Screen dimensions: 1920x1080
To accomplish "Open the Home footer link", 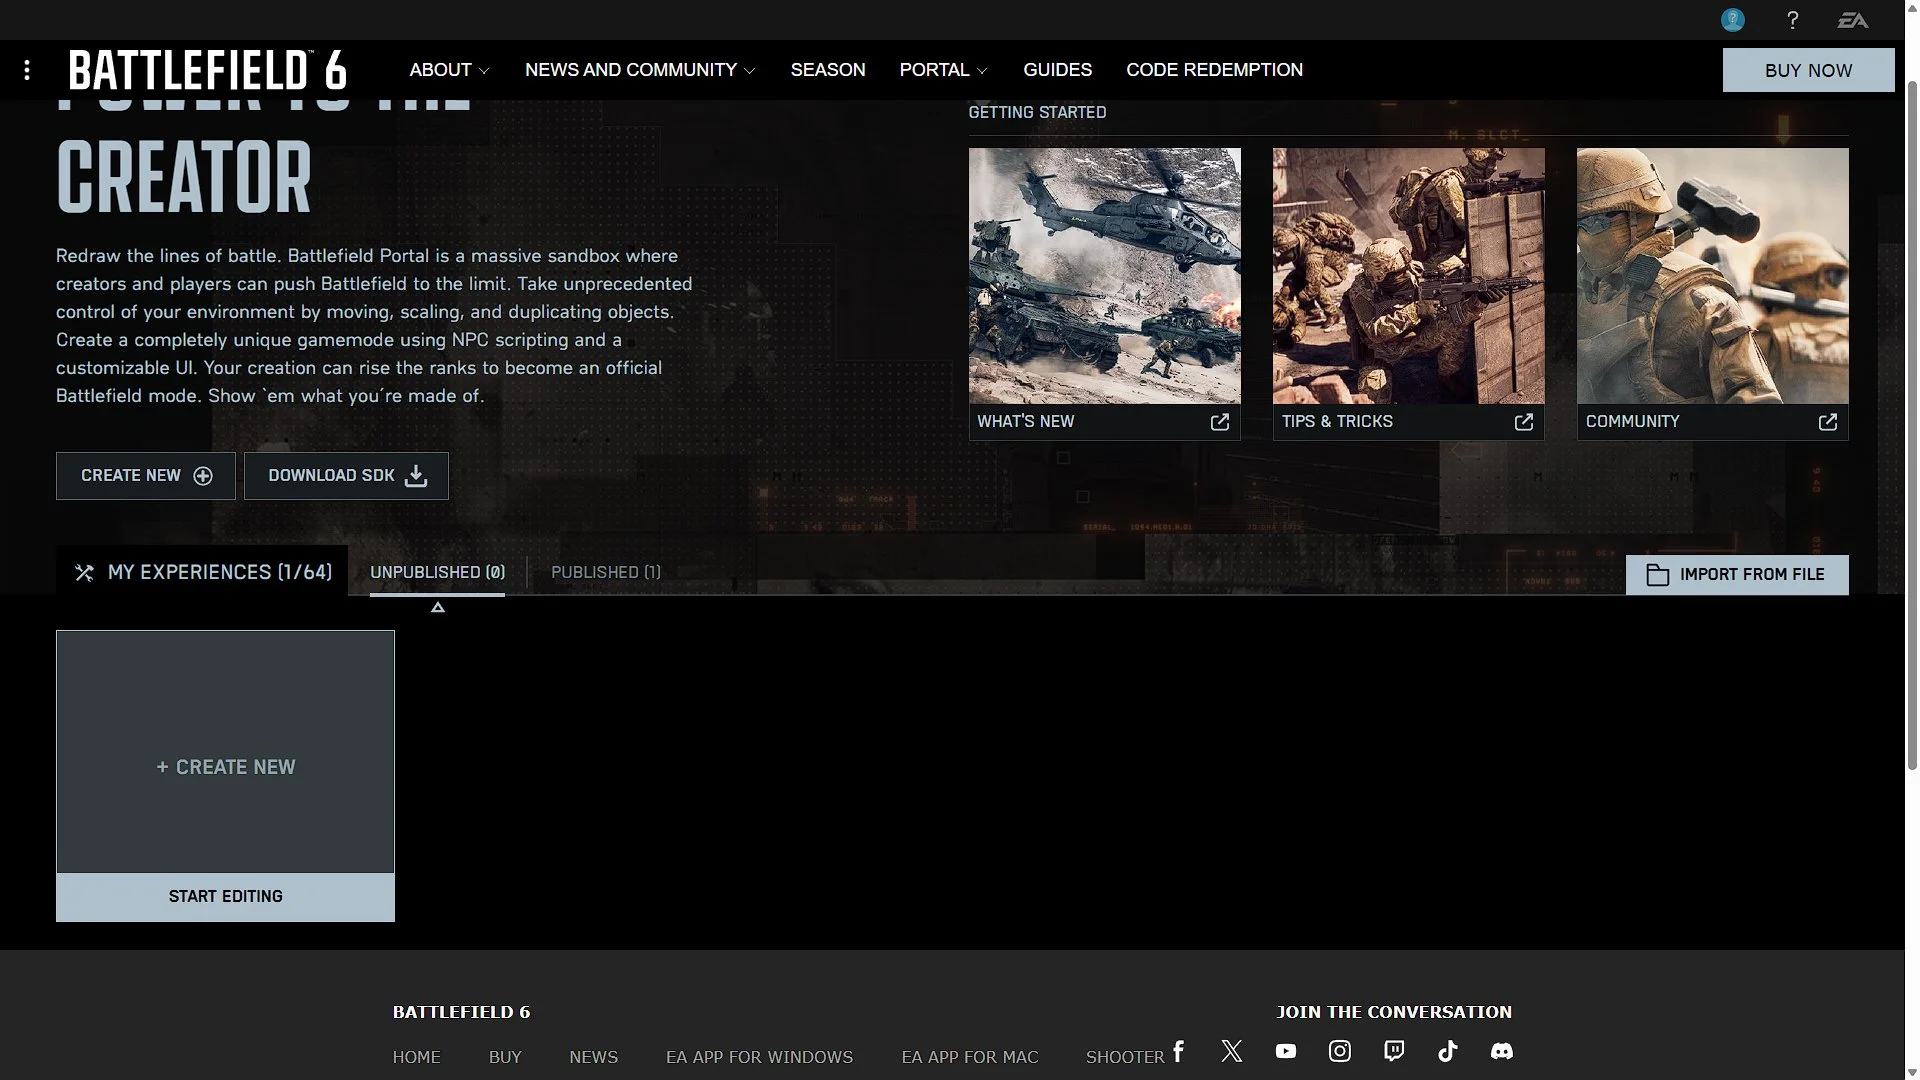I will (416, 1057).
